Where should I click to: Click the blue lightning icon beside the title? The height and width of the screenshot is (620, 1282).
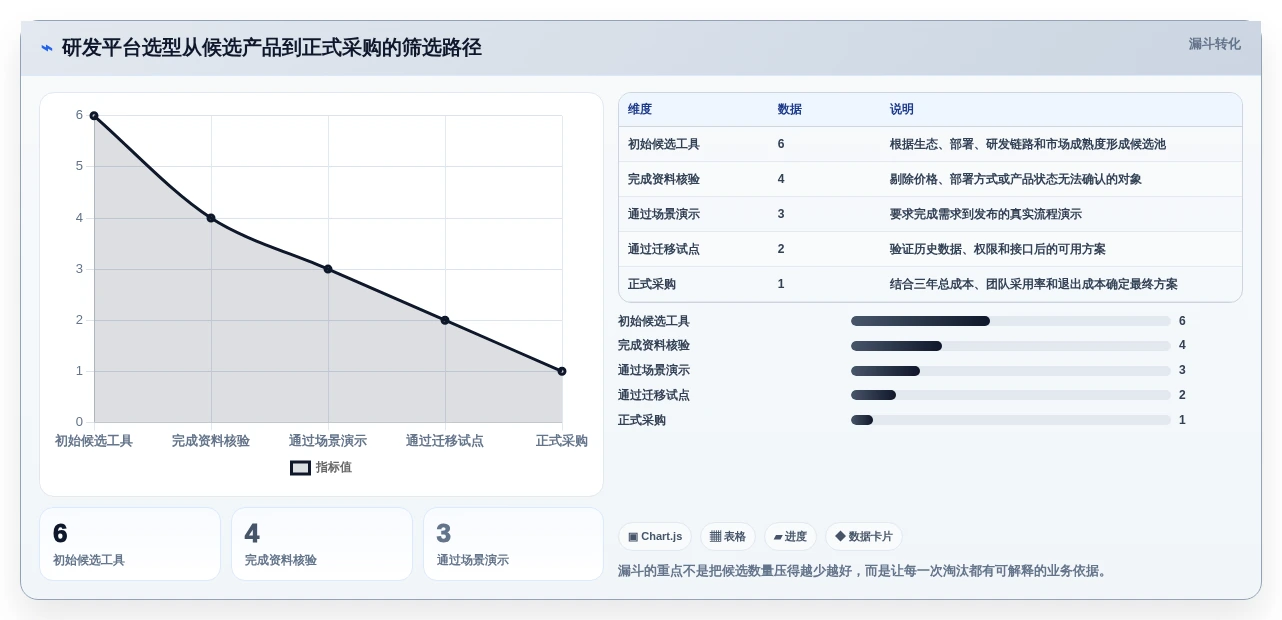pos(47,47)
